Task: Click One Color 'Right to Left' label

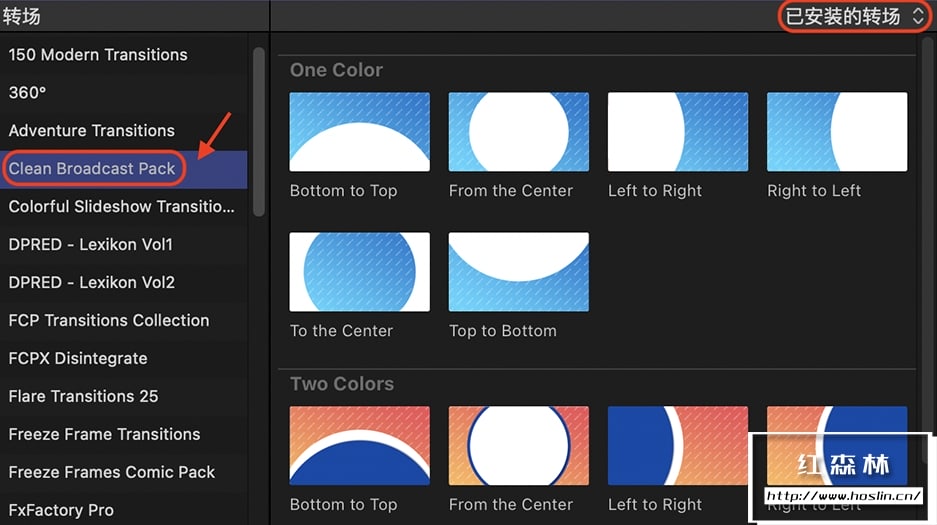Action: (814, 191)
